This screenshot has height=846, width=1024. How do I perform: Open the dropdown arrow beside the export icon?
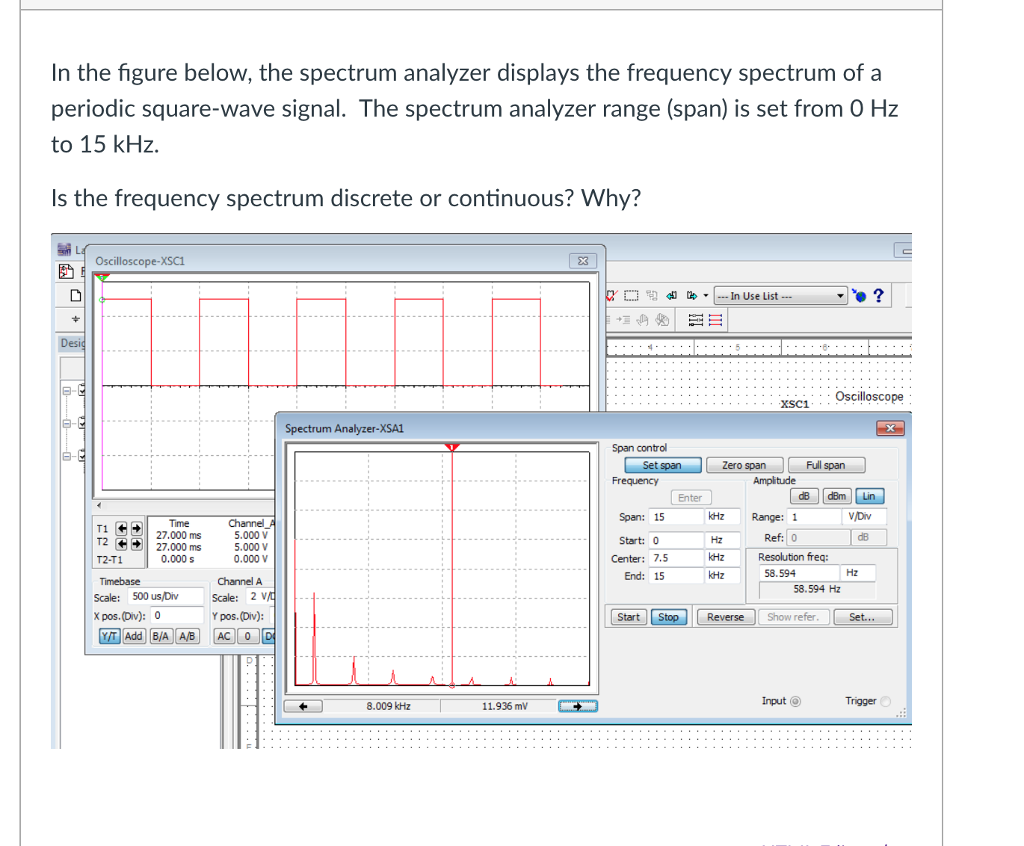pyautogui.click(x=705, y=295)
